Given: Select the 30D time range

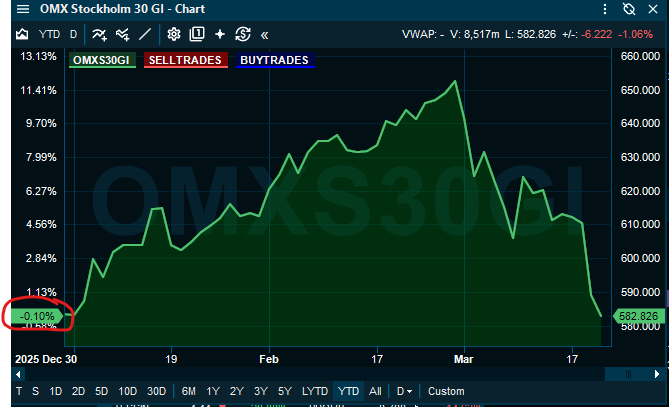Looking at the screenshot, I should click(x=157, y=391).
